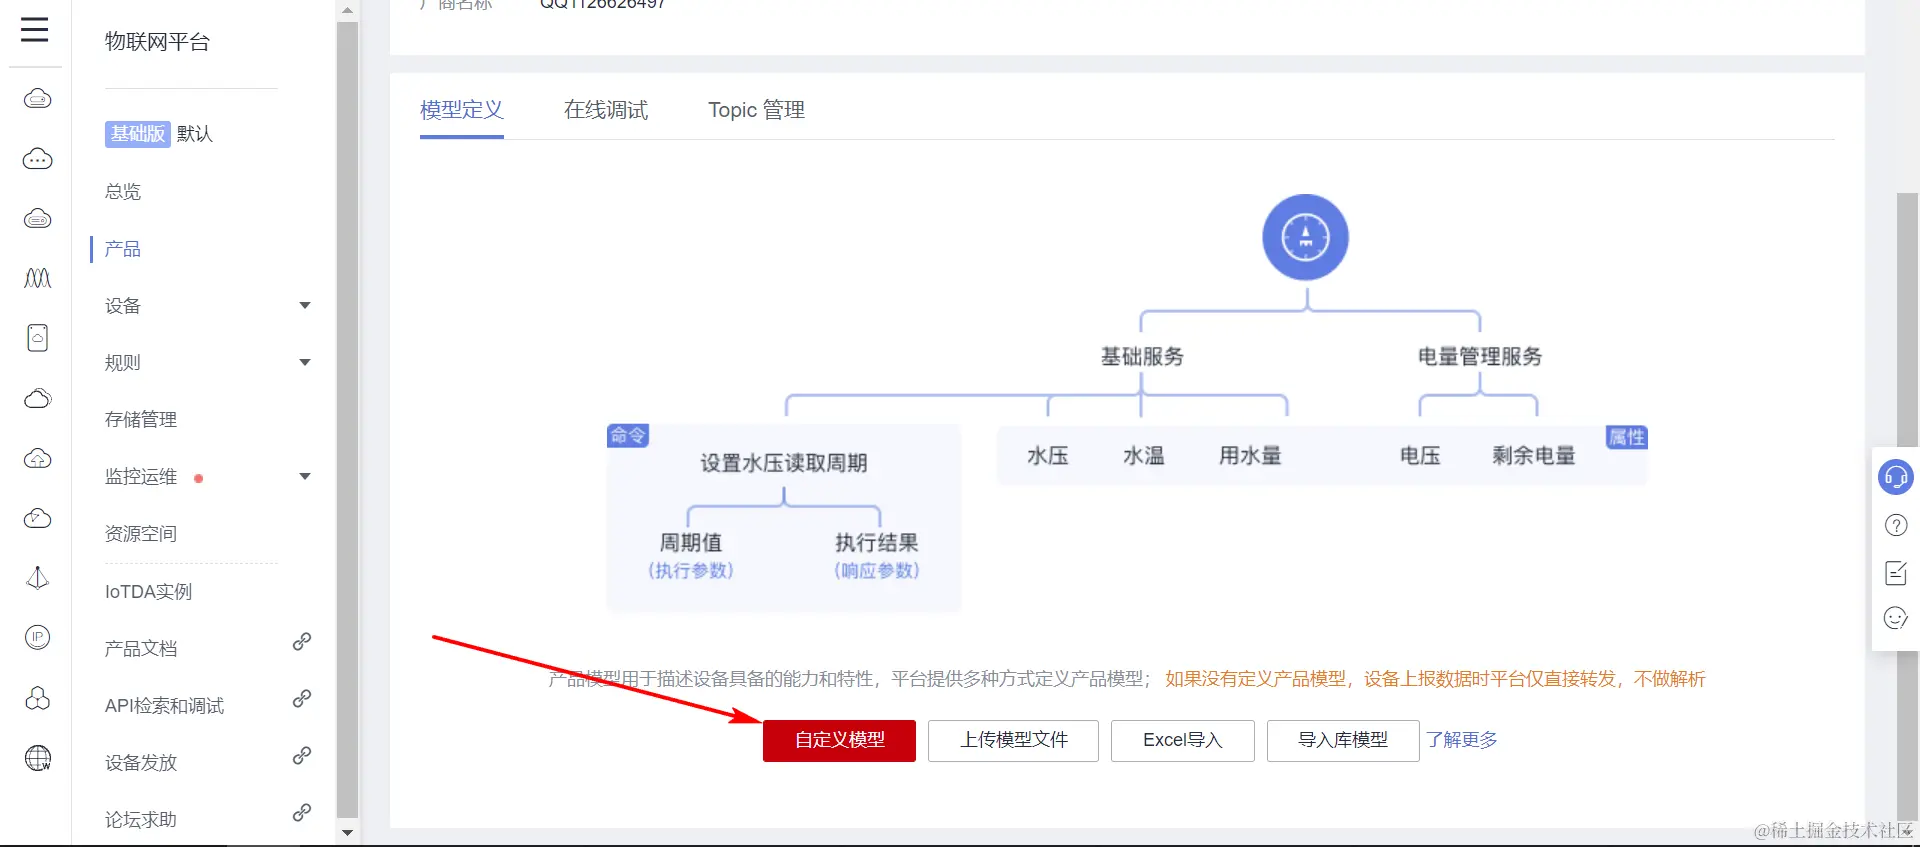Click the cloud gauge icon in left rail
Screen dimensions: 1920x847
pyautogui.click(x=37, y=518)
